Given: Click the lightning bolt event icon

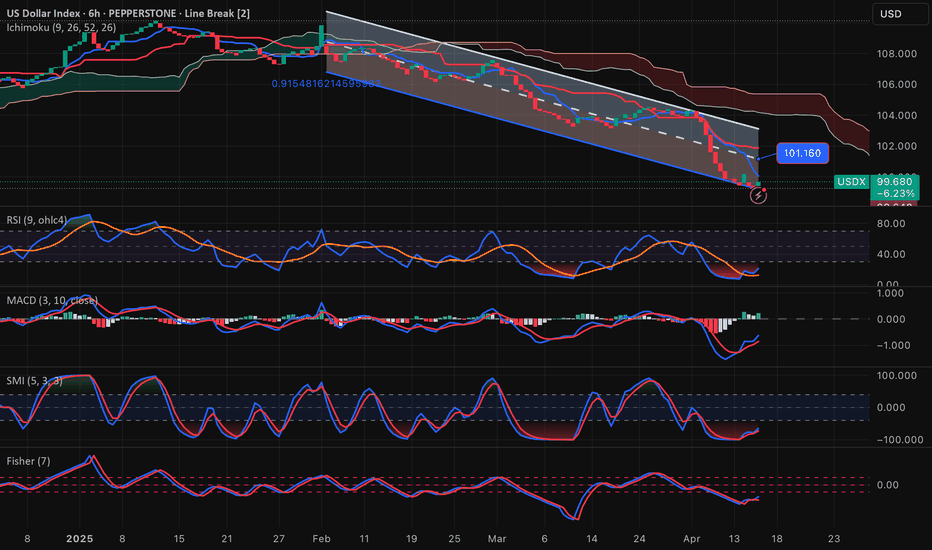Looking at the screenshot, I should click(x=758, y=196).
